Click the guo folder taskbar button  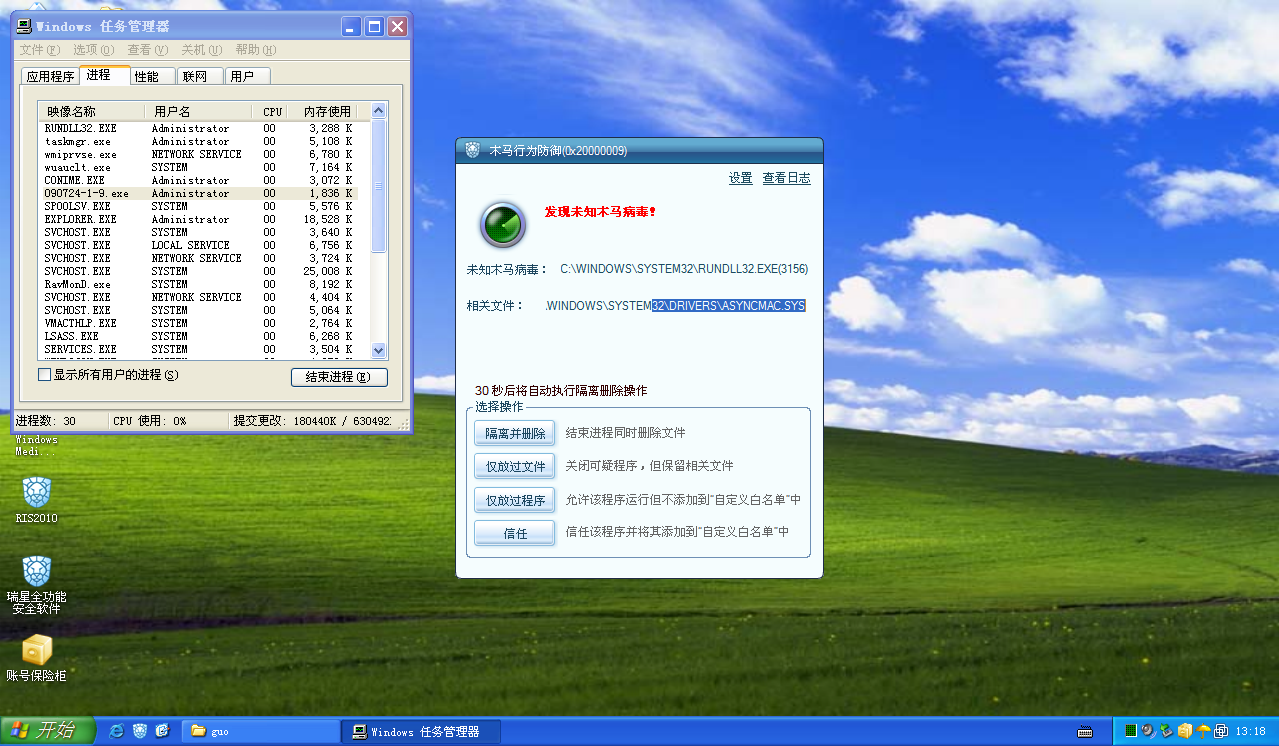(x=262, y=732)
